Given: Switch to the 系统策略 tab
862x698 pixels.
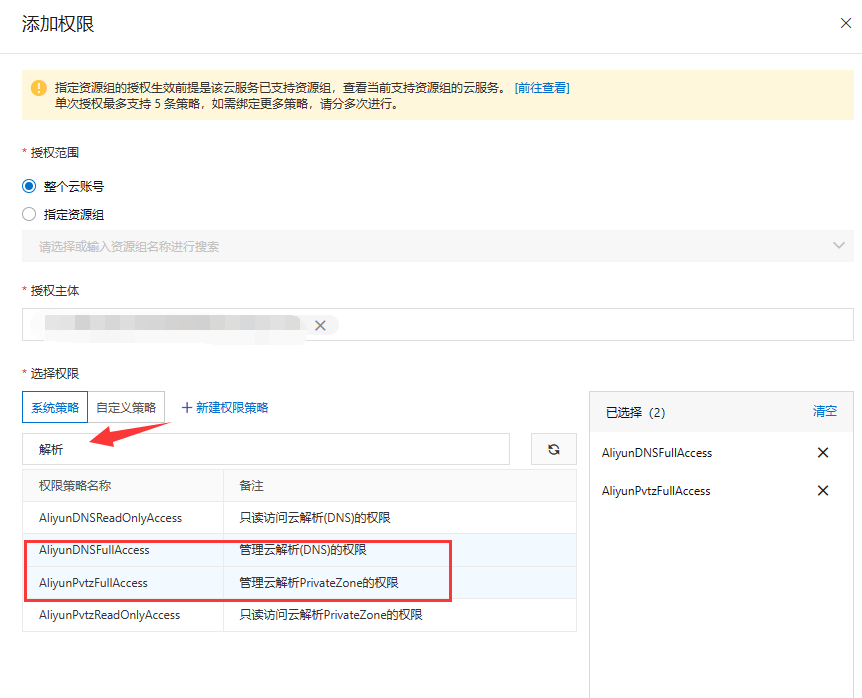Looking at the screenshot, I should (x=55, y=408).
